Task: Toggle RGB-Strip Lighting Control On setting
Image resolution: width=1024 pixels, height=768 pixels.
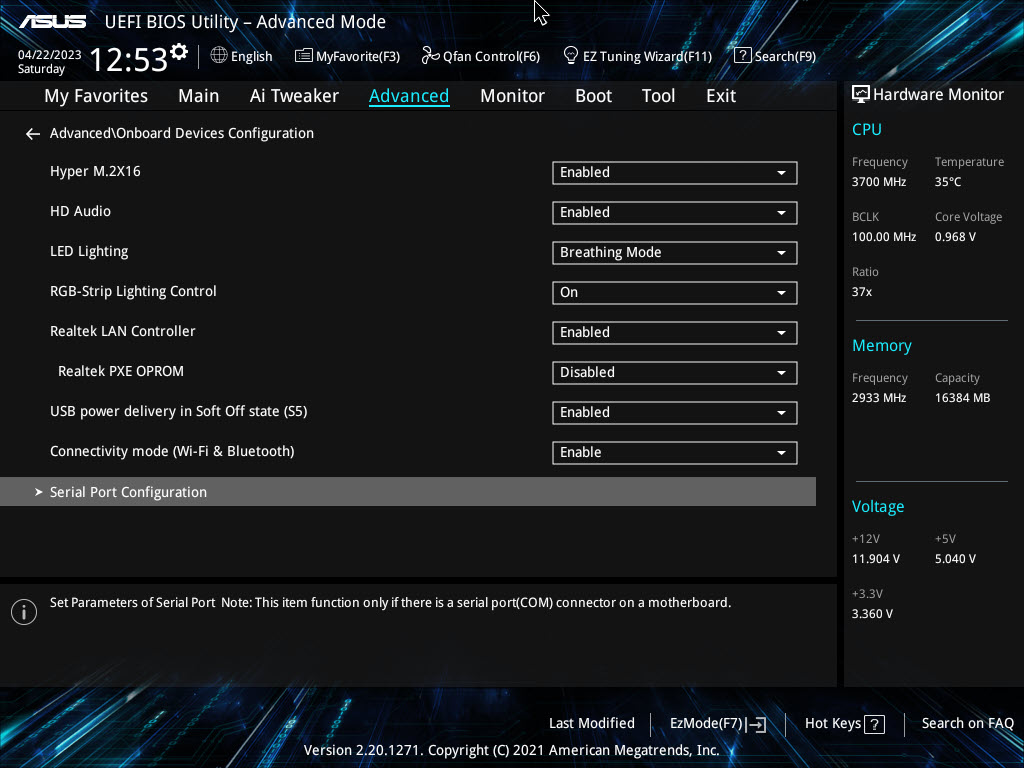Action: [674, 293]
